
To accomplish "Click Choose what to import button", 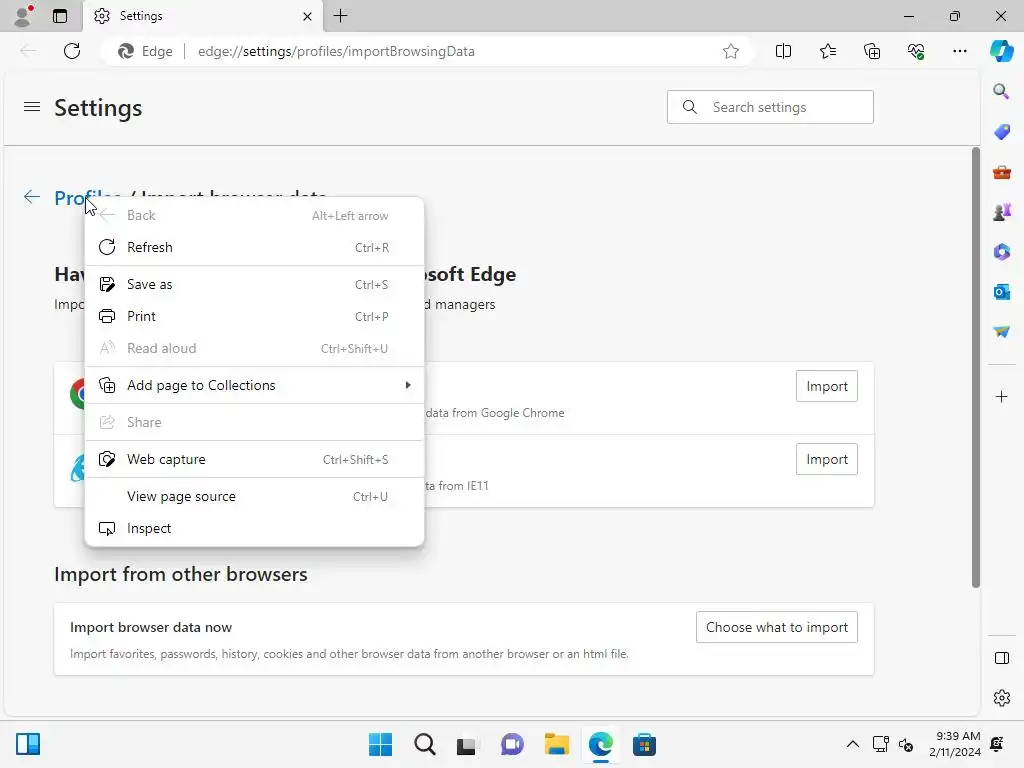I will [776, 628].
